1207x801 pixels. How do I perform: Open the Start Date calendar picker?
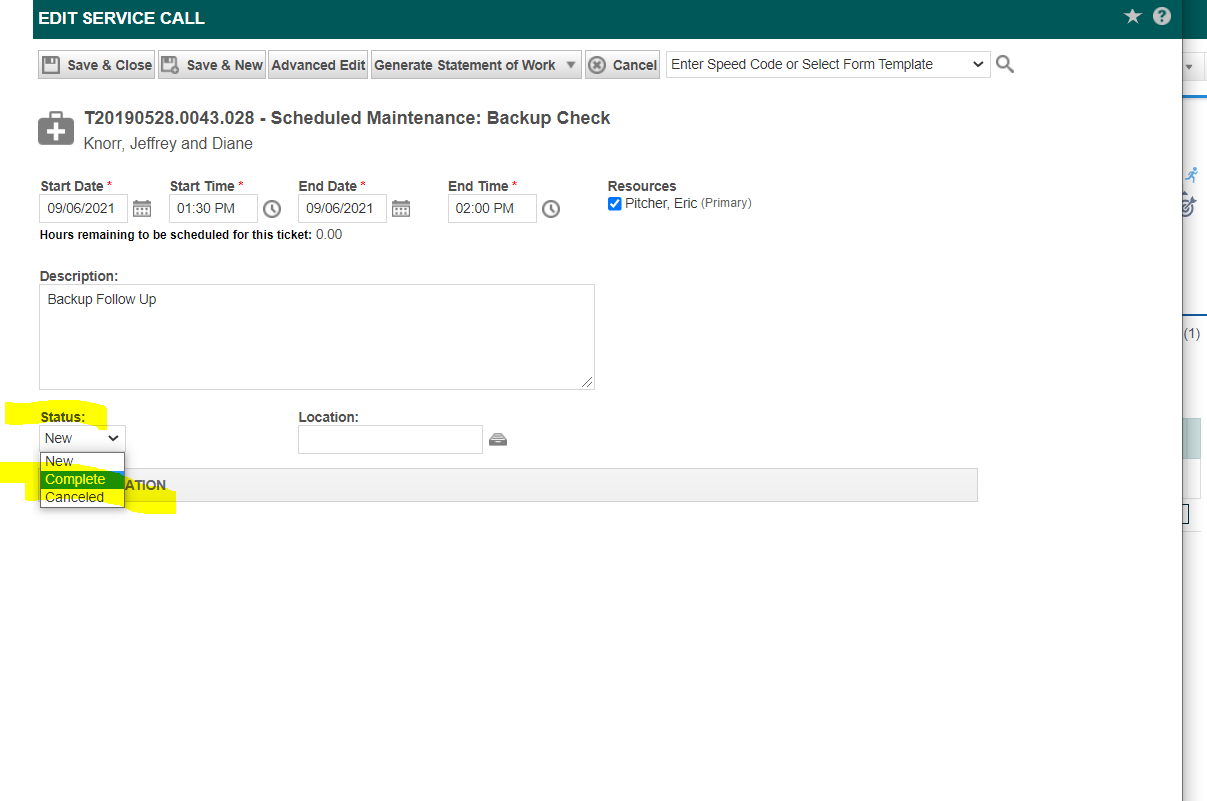[x=142, y=208]
